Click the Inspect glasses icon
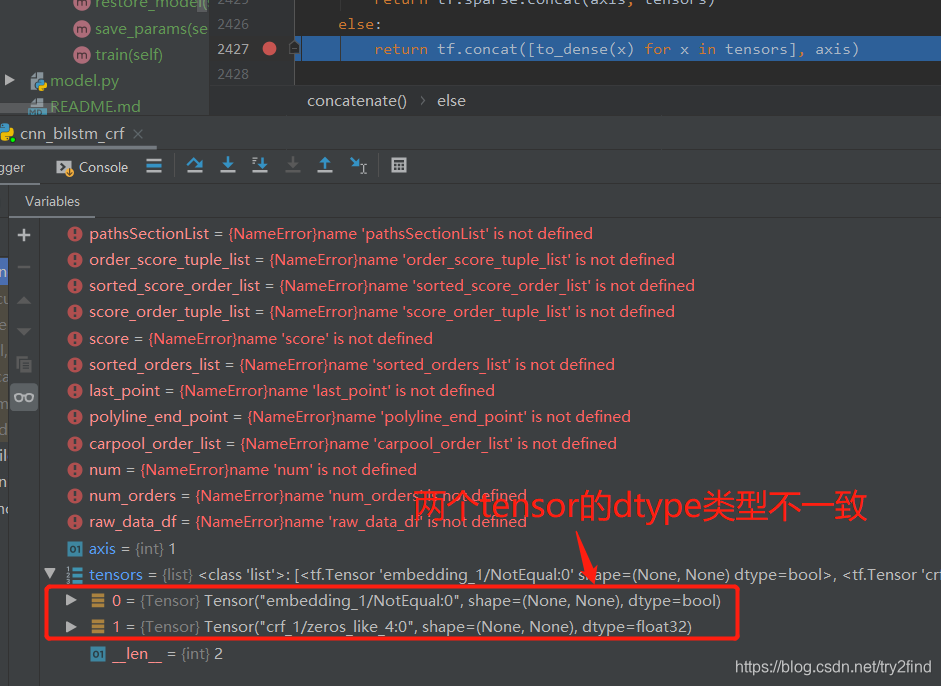 [23, 397]
